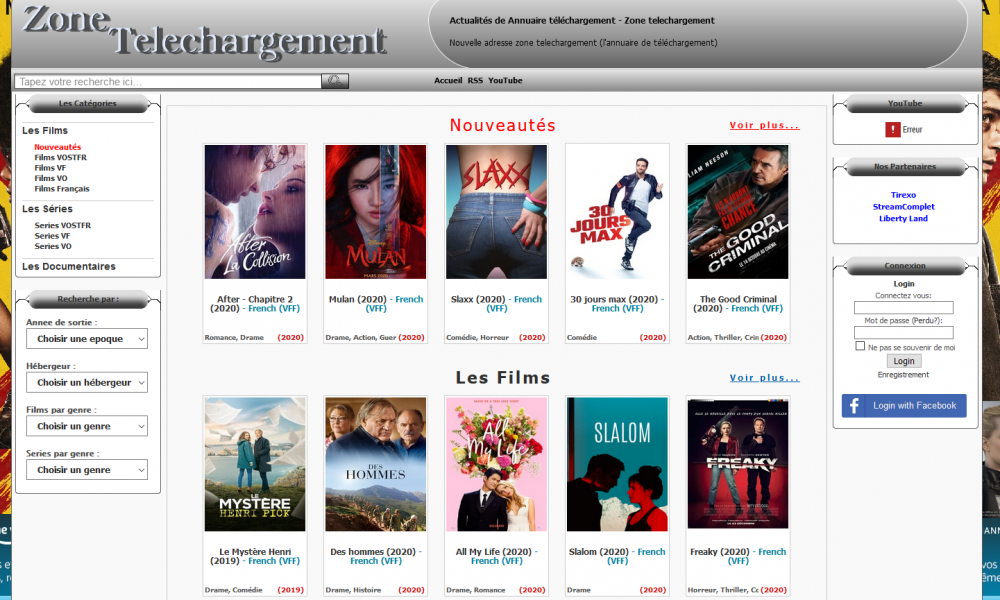Image resolution: width=1000 pixels, height=600 pixels.
Task: Open the RSS navigation item
Action: tap(475, 81)
